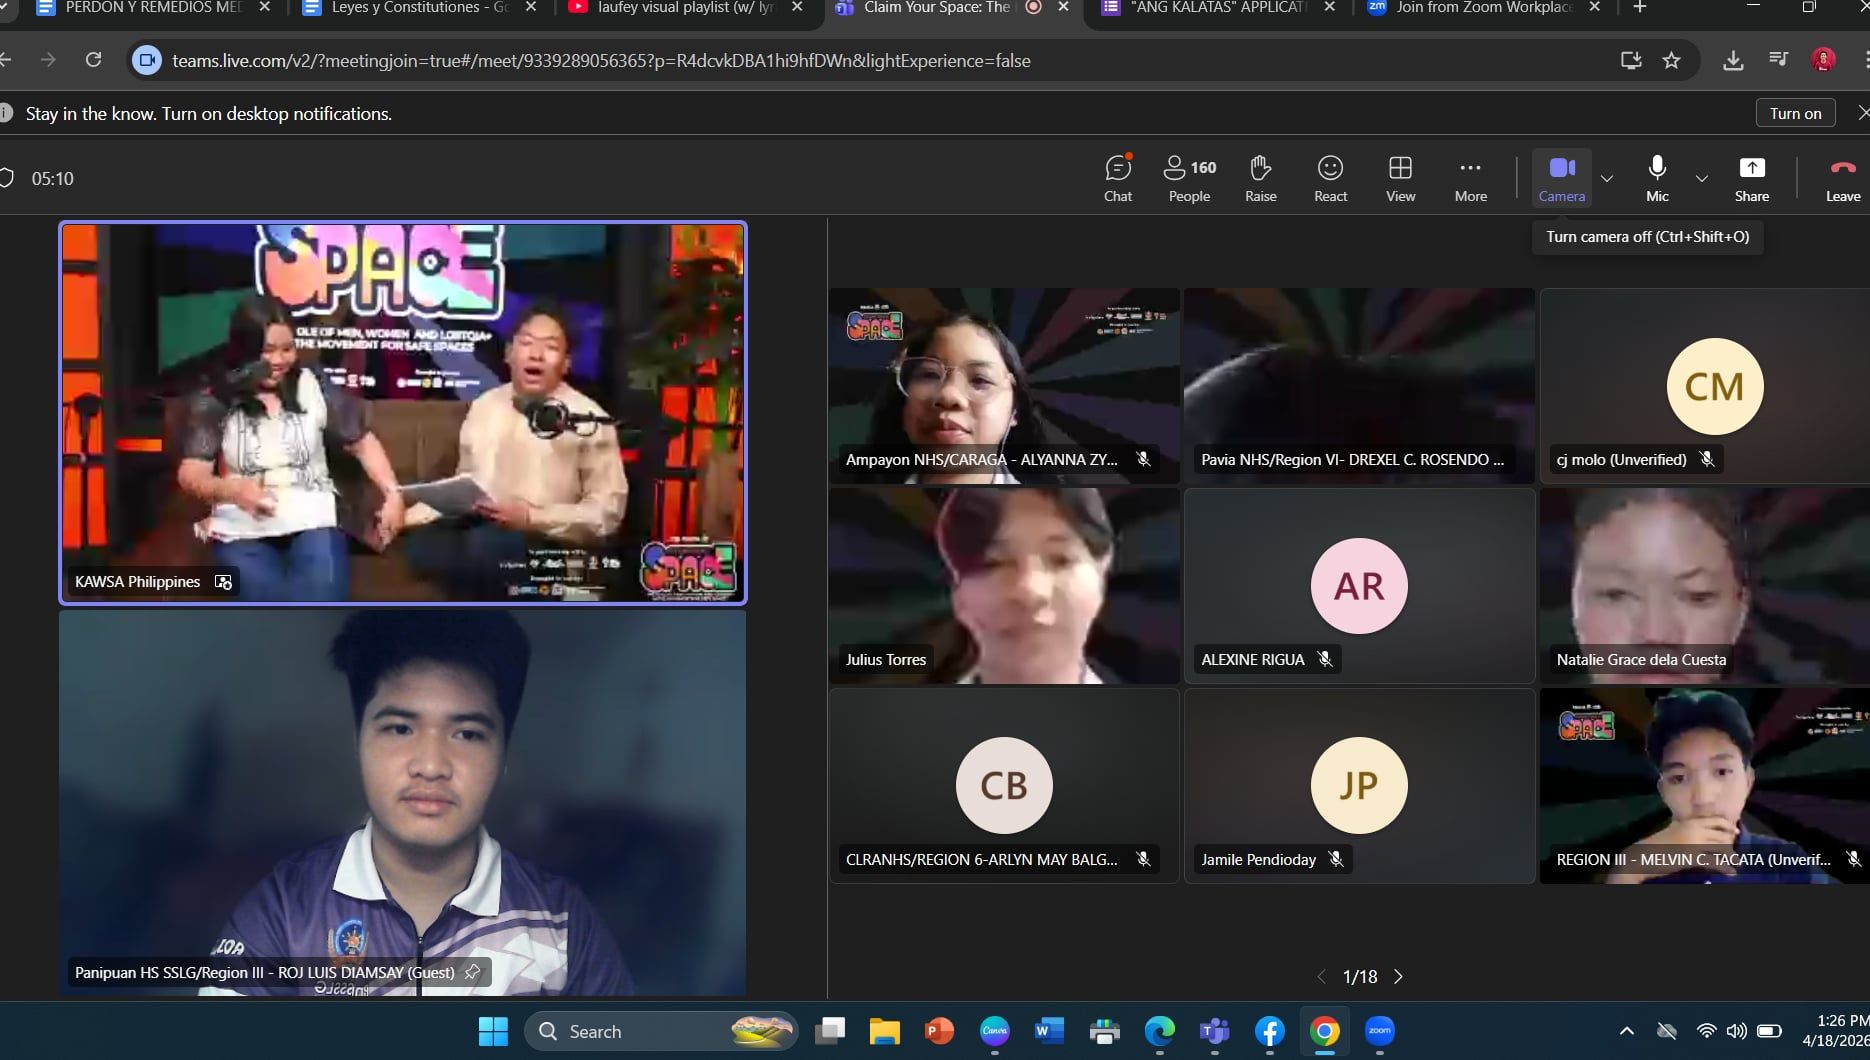The width and height of the screenshot is (1870, 1060).
Task: Open File Explorer from taskbar
Action: pos(885,1031)
